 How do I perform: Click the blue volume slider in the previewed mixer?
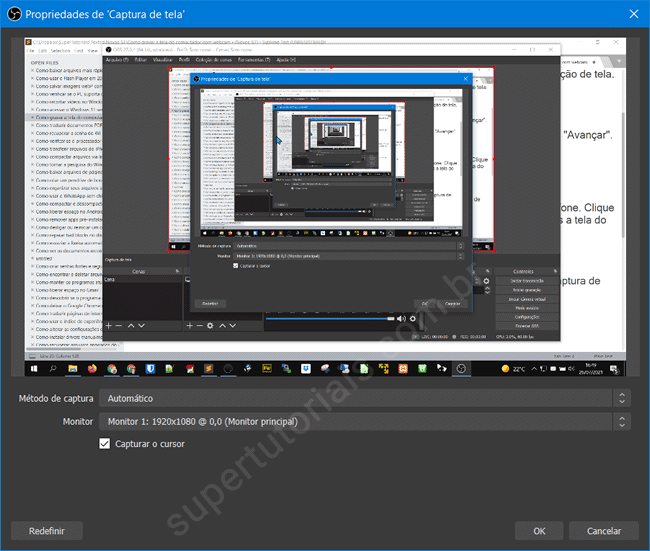[330, 319]
